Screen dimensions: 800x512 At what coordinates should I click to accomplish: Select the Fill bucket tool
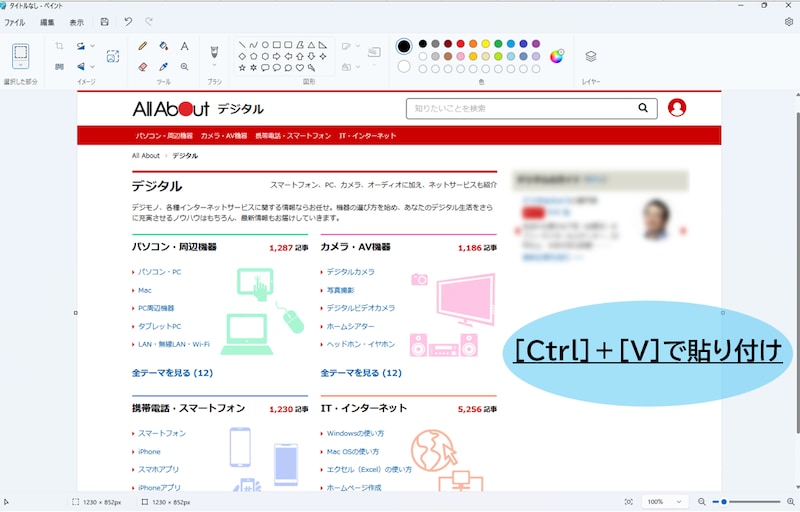pyautogui.click(x=163, y=46)
